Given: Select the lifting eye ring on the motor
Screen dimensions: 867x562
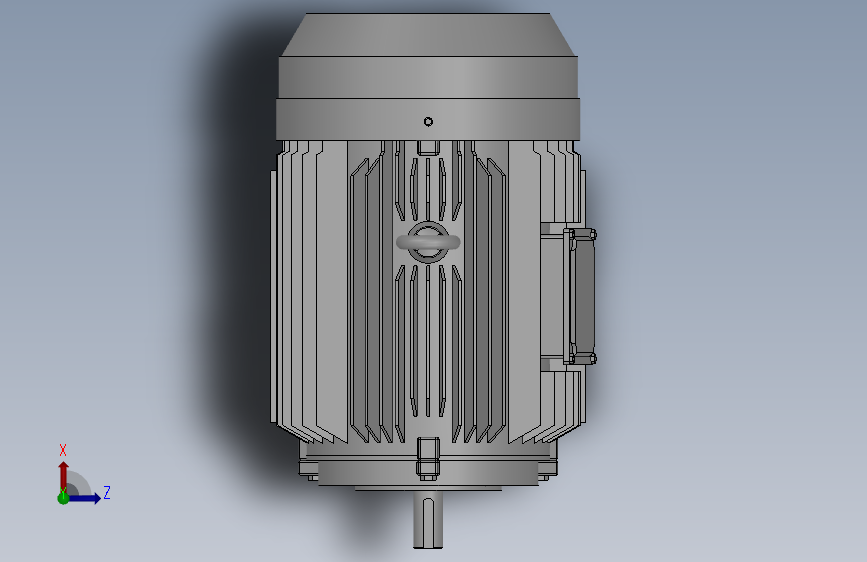Looking at the screenshot, I should coord(428,242).
